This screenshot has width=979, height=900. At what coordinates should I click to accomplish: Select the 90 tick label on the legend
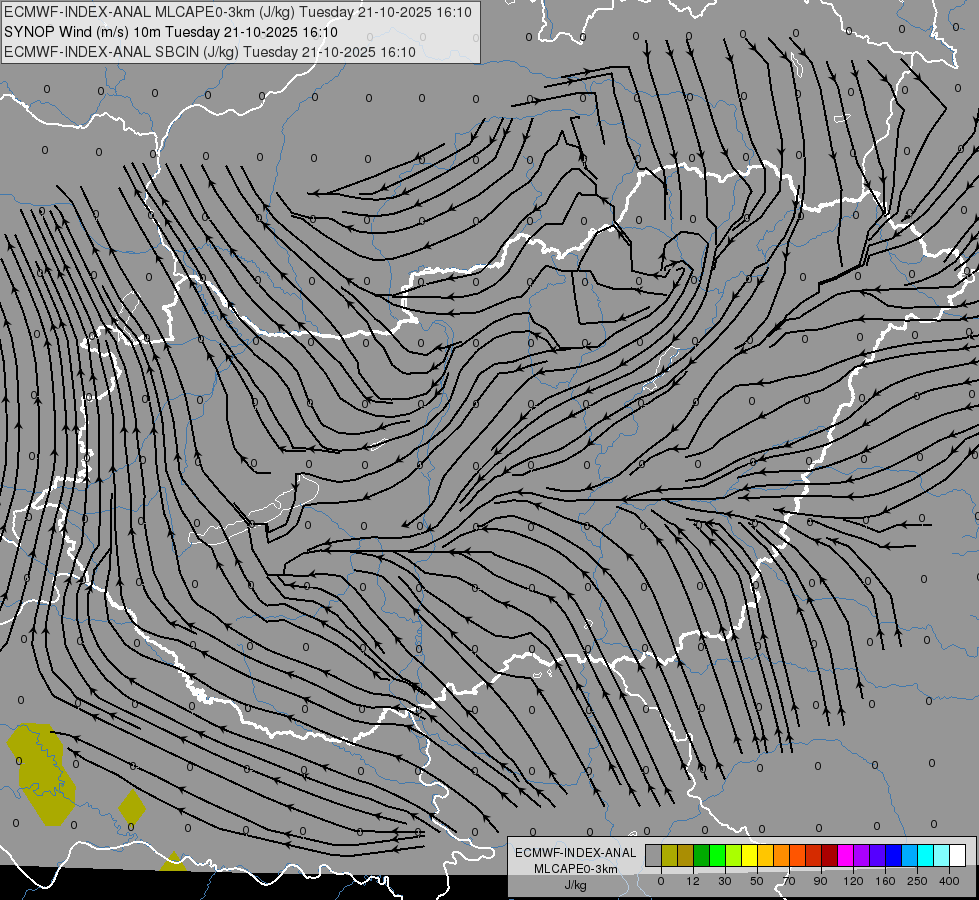(x=820, y=881)
